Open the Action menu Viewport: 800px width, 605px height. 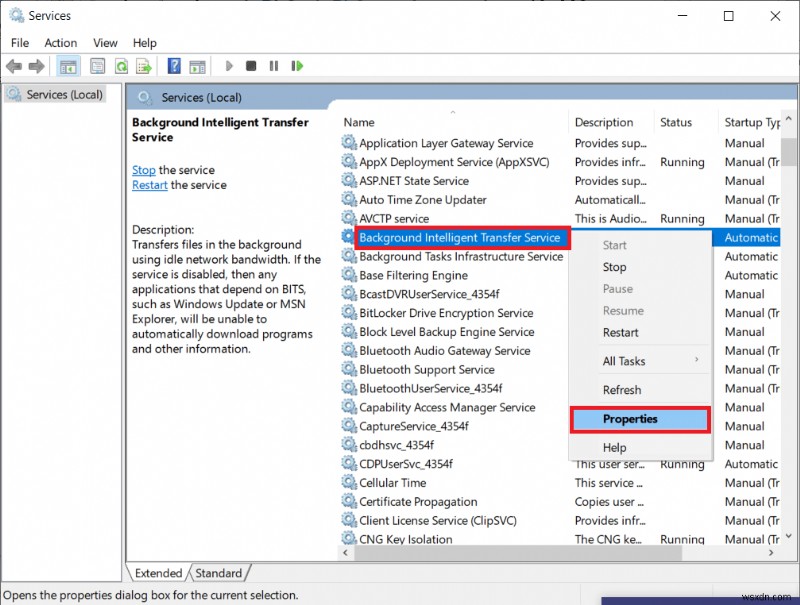(61, 43)
